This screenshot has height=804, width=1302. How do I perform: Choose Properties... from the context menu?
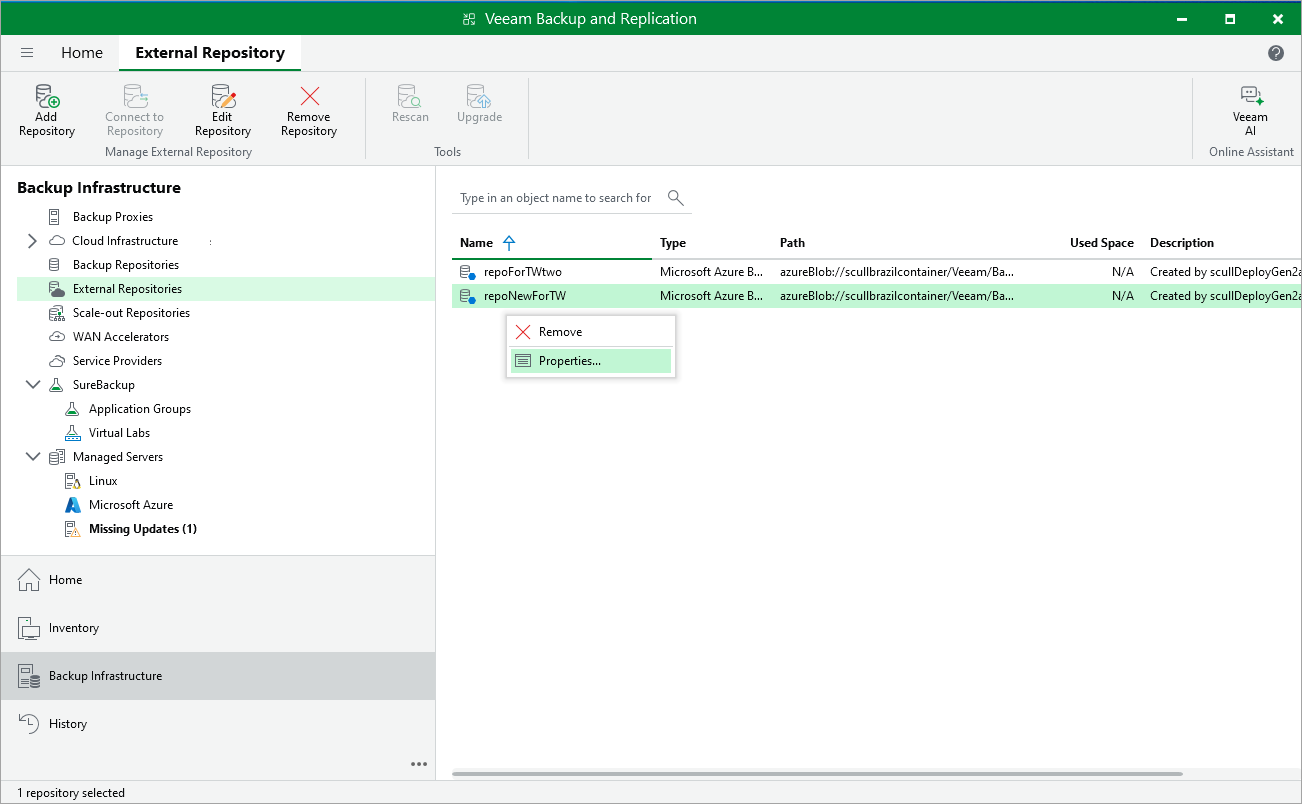coord(591,361)
